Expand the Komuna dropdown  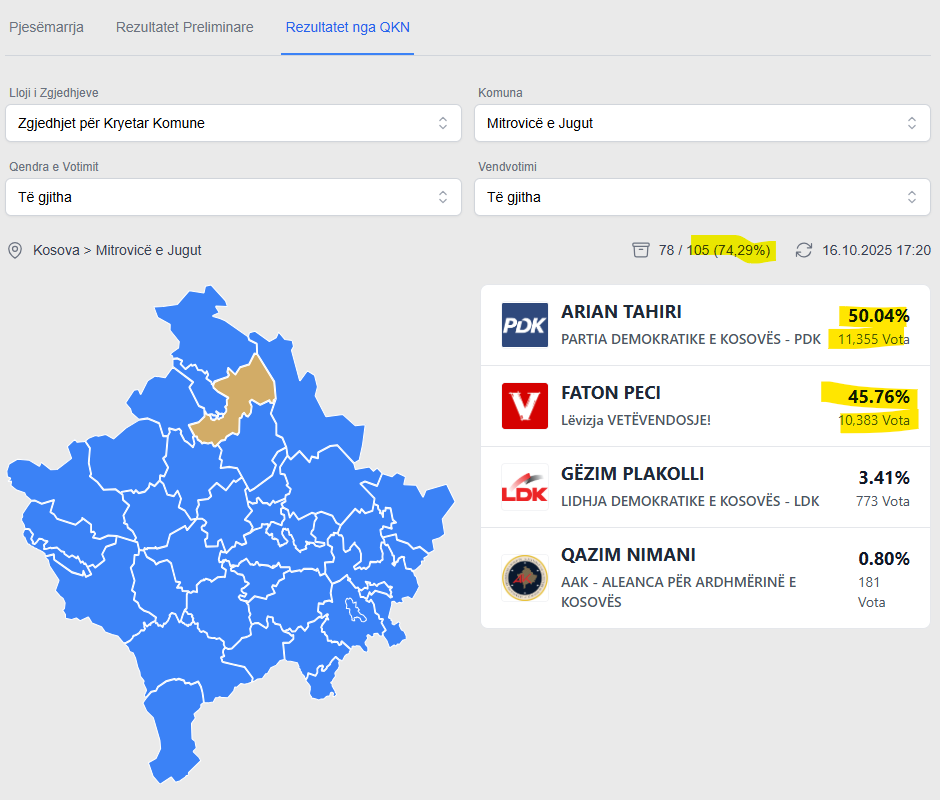(x=702, y=123)
